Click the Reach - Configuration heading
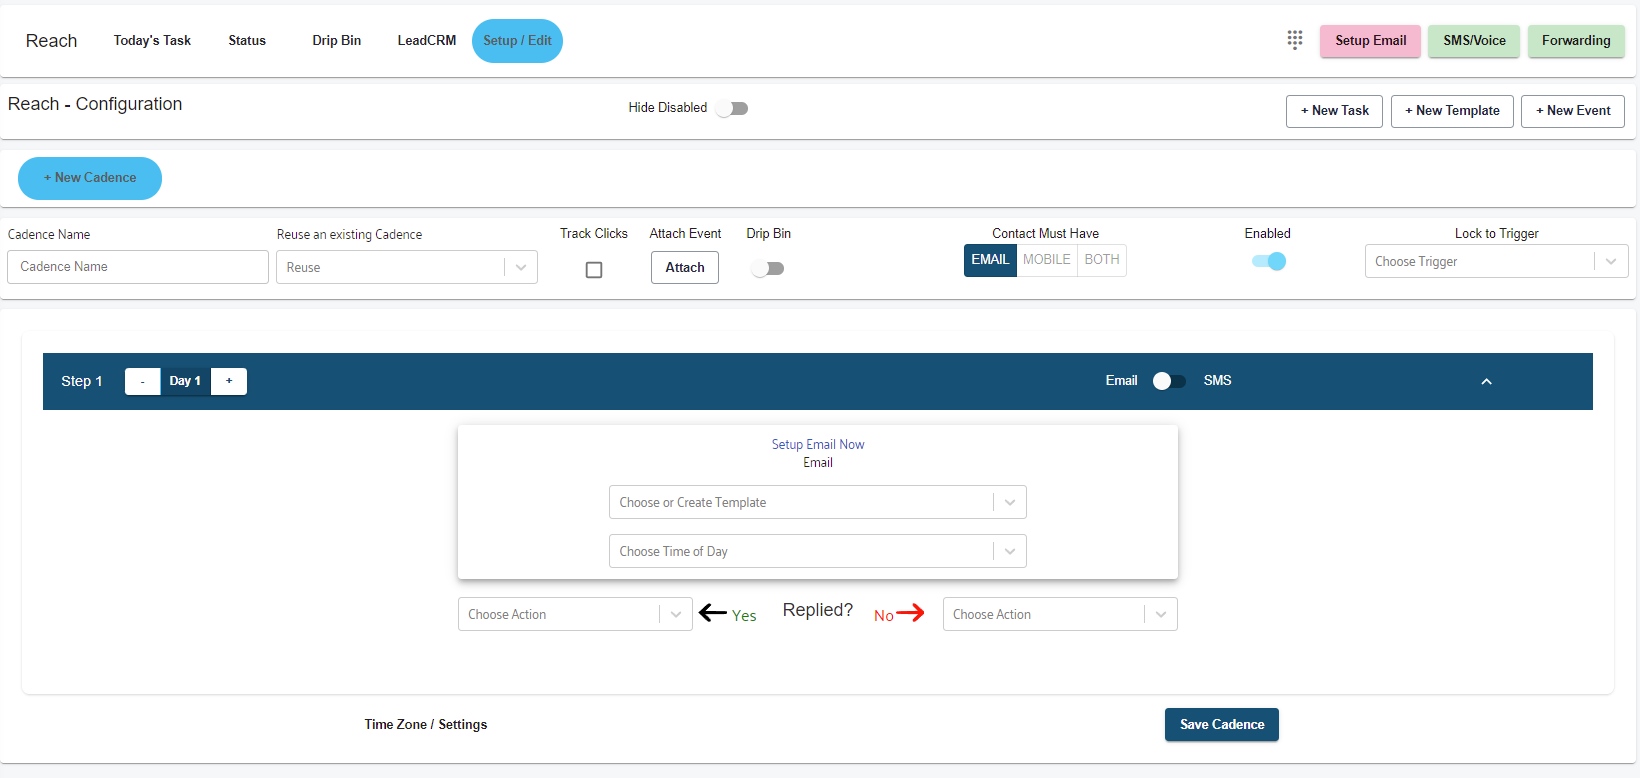The image size is (1640, 778). pos(95,104)
